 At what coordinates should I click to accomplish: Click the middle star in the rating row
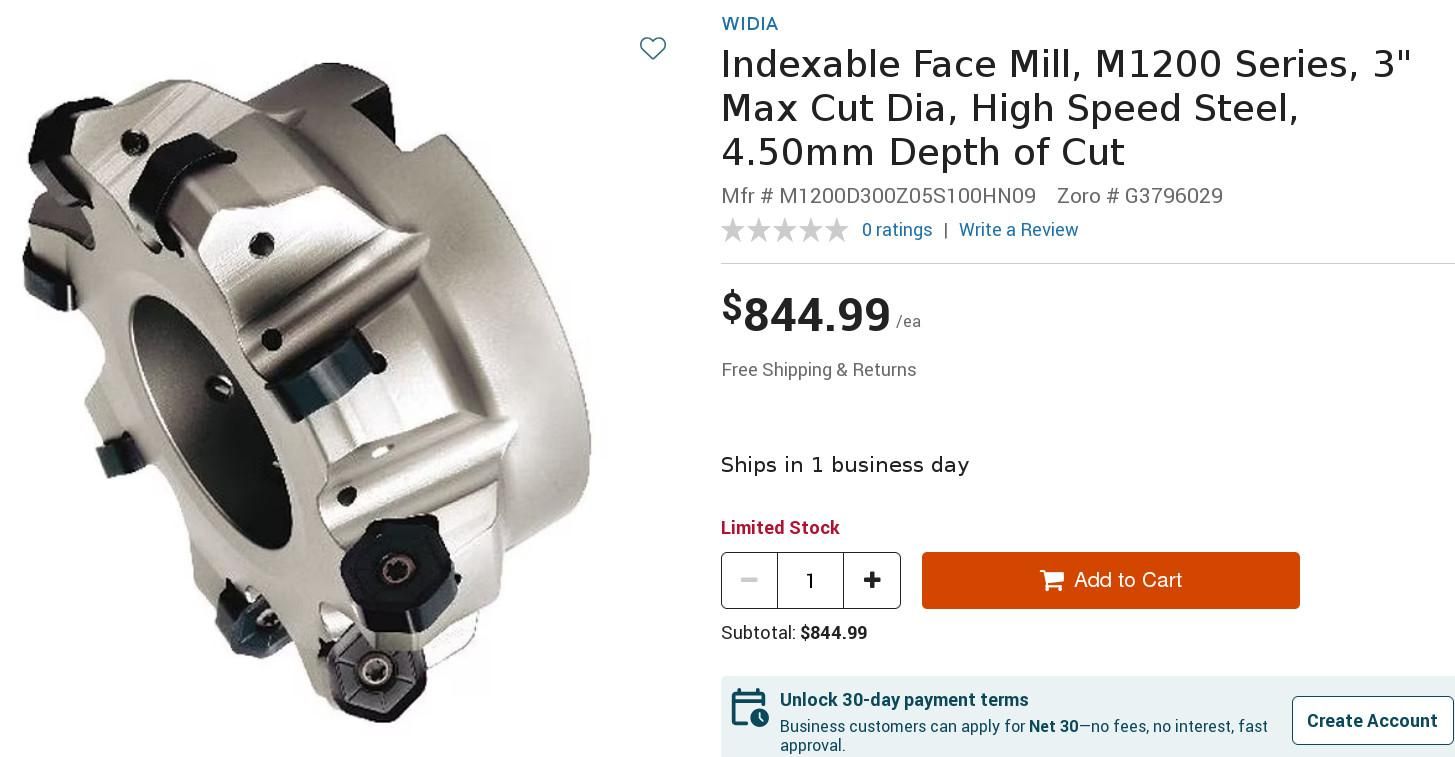tap(785, 230)
